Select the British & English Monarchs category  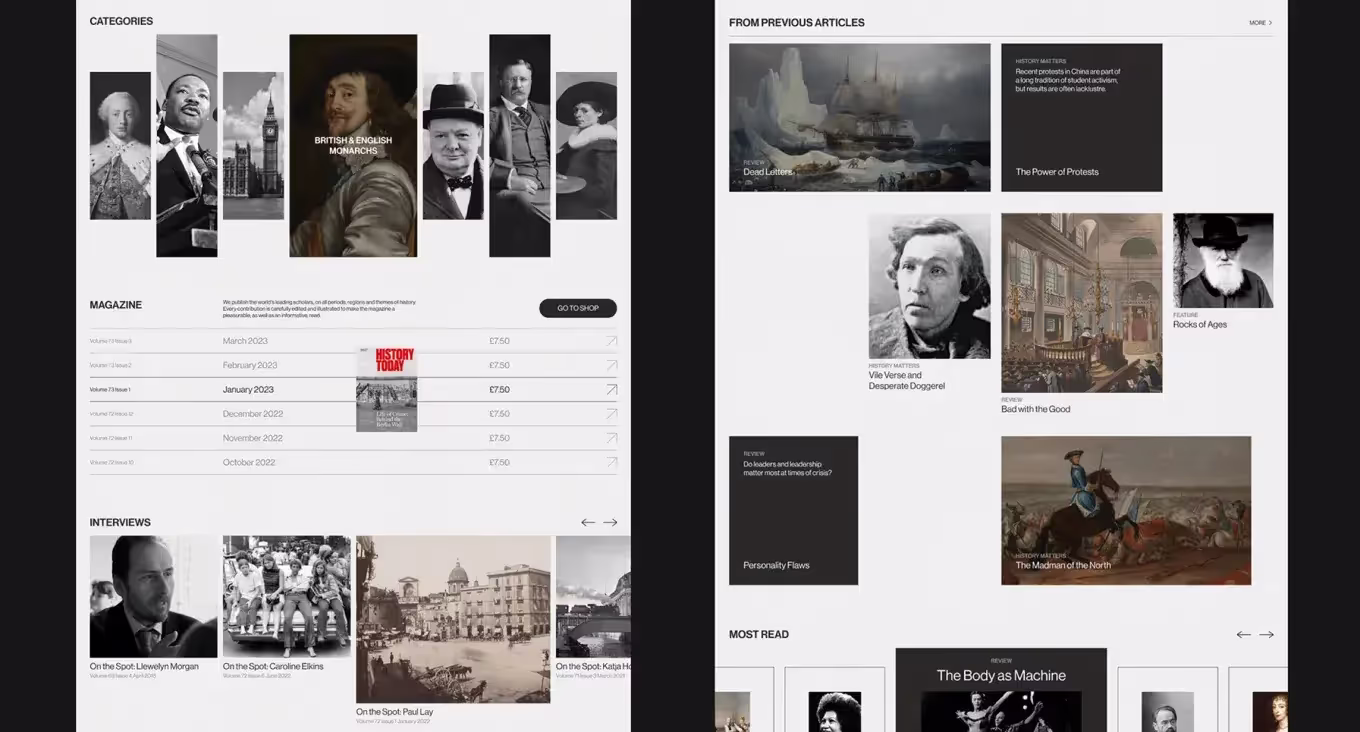(x=353, y=146)
